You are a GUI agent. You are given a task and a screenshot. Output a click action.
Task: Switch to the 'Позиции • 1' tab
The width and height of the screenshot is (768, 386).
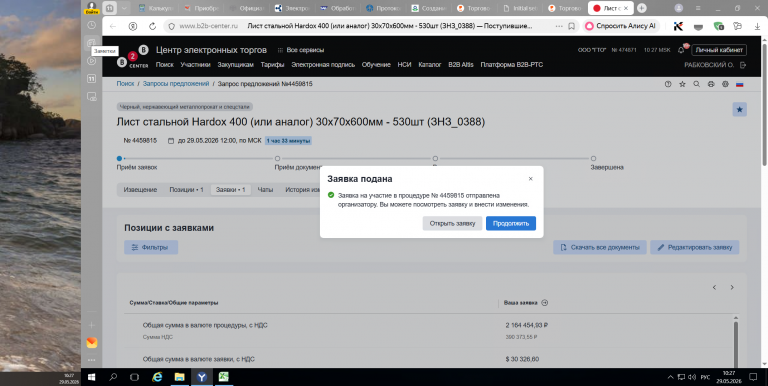pyautogui.click(x=186, y=190)
